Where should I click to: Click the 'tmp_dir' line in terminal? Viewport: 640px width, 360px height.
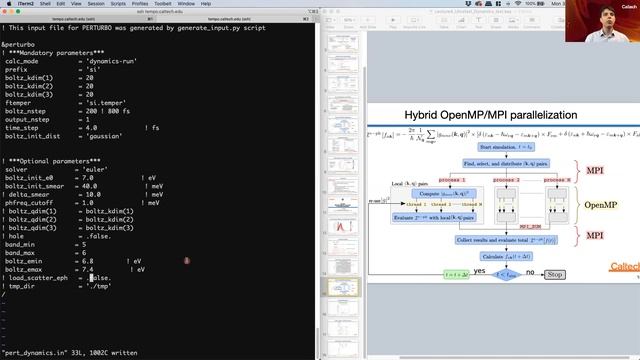click(x=56, y=286)
